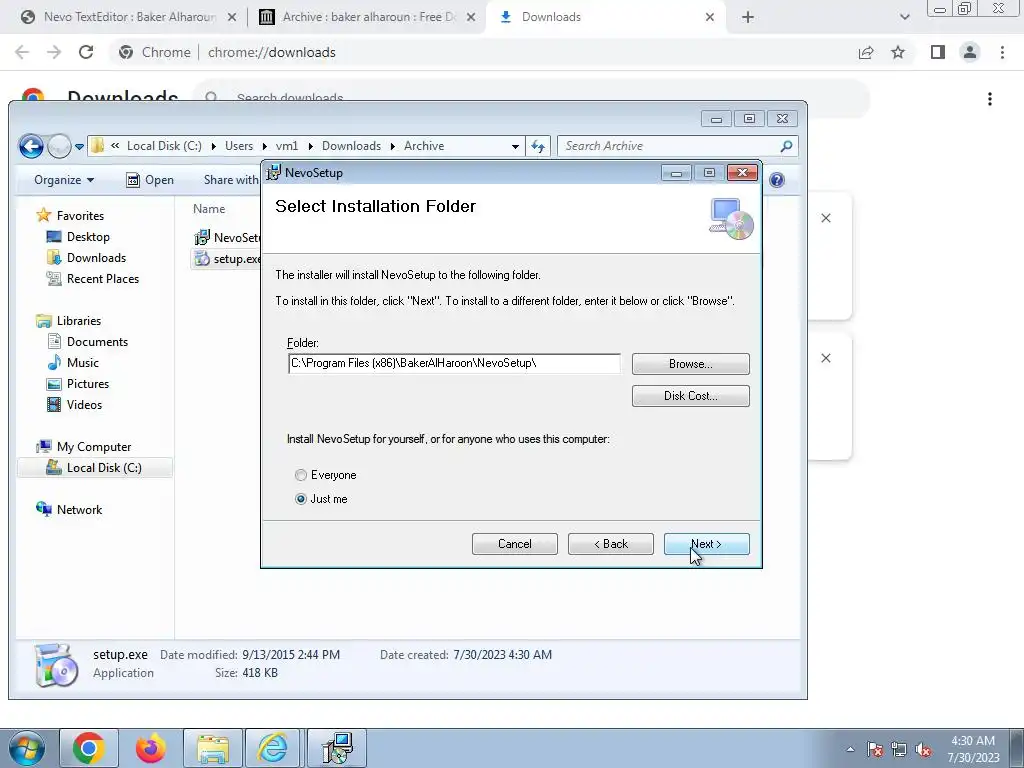Switch to Archive baker alharoun tab
The image size is (1024, 768).
(368, 17)
